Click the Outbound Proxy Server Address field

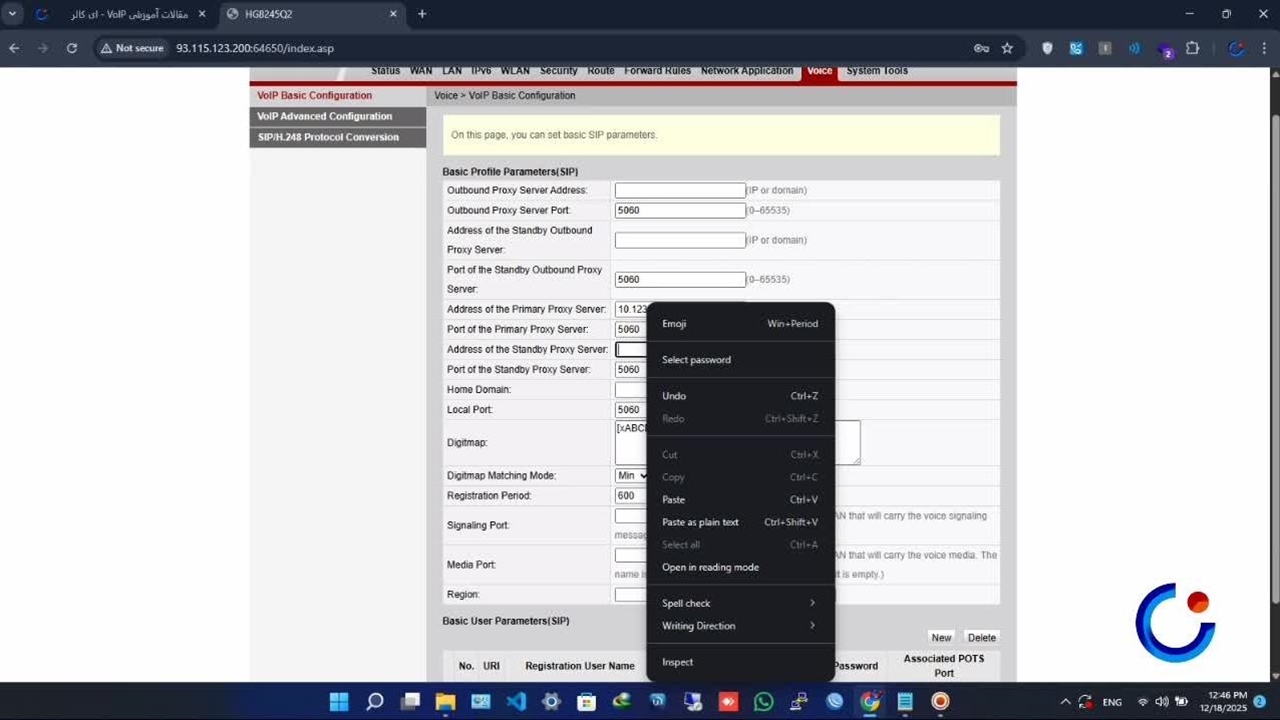[x=680, y=190]
